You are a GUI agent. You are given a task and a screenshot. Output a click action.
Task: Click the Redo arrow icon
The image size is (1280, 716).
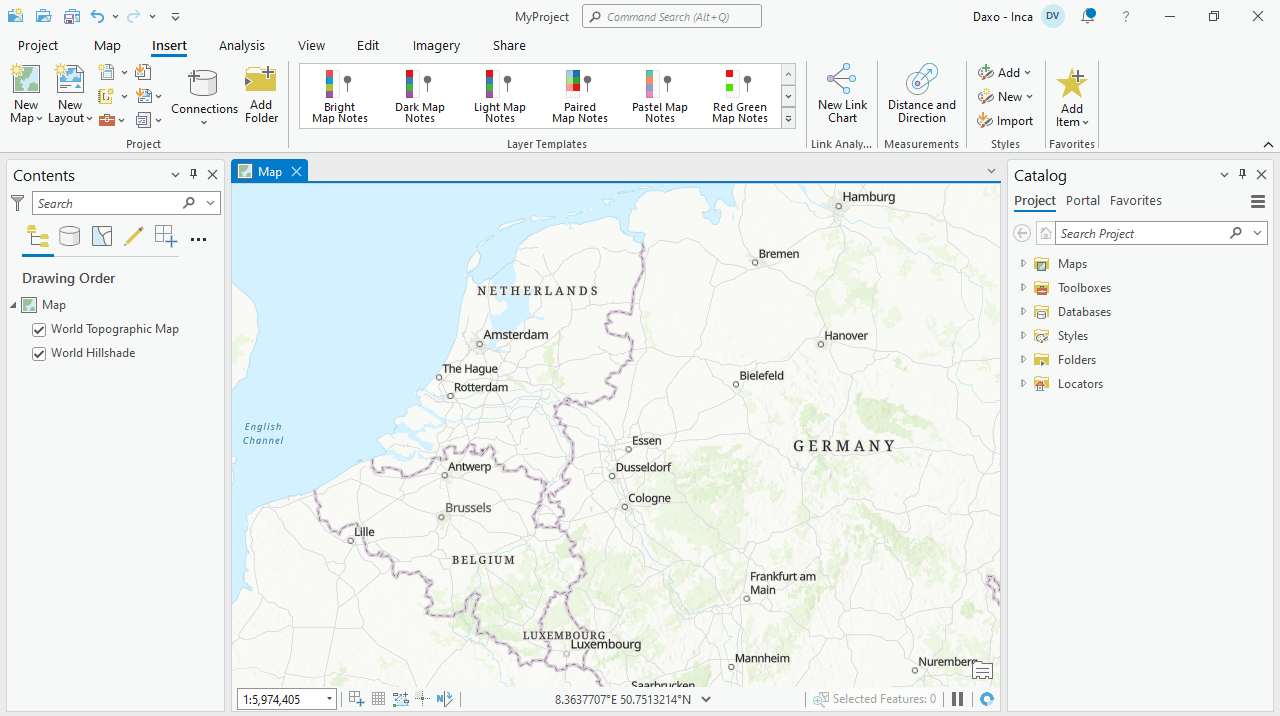[132, 16]
